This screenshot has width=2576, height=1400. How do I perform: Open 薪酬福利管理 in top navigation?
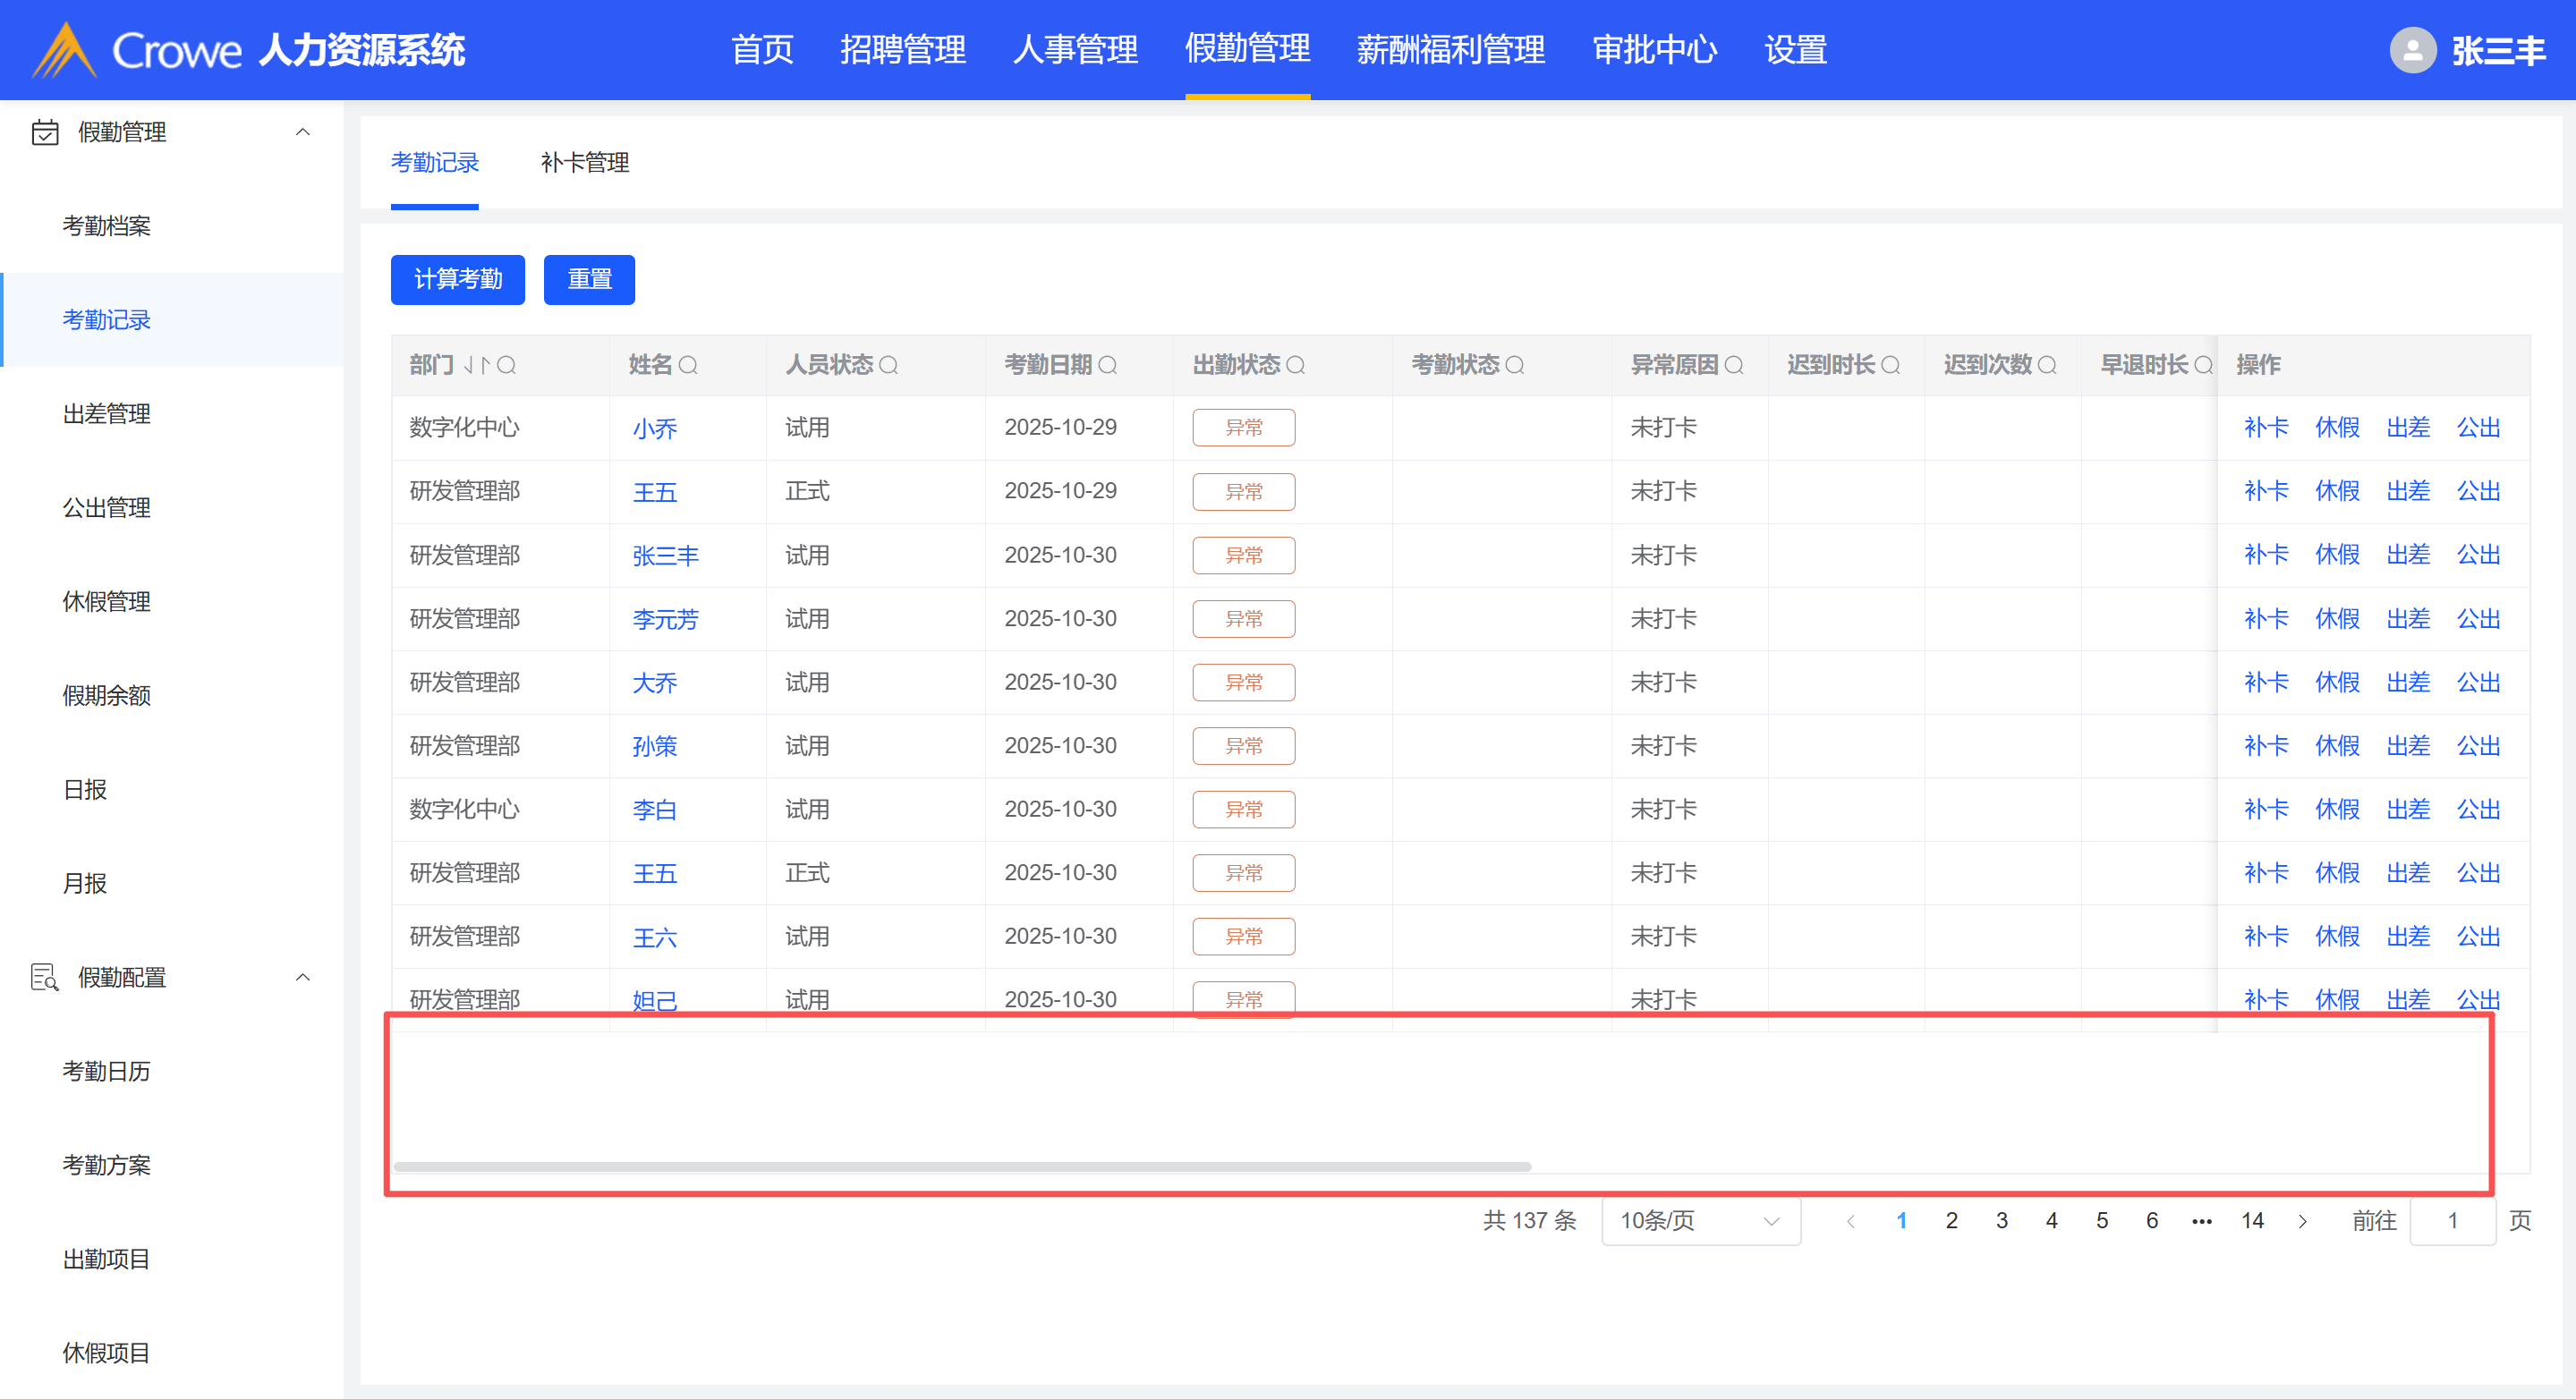(1450, 50)
